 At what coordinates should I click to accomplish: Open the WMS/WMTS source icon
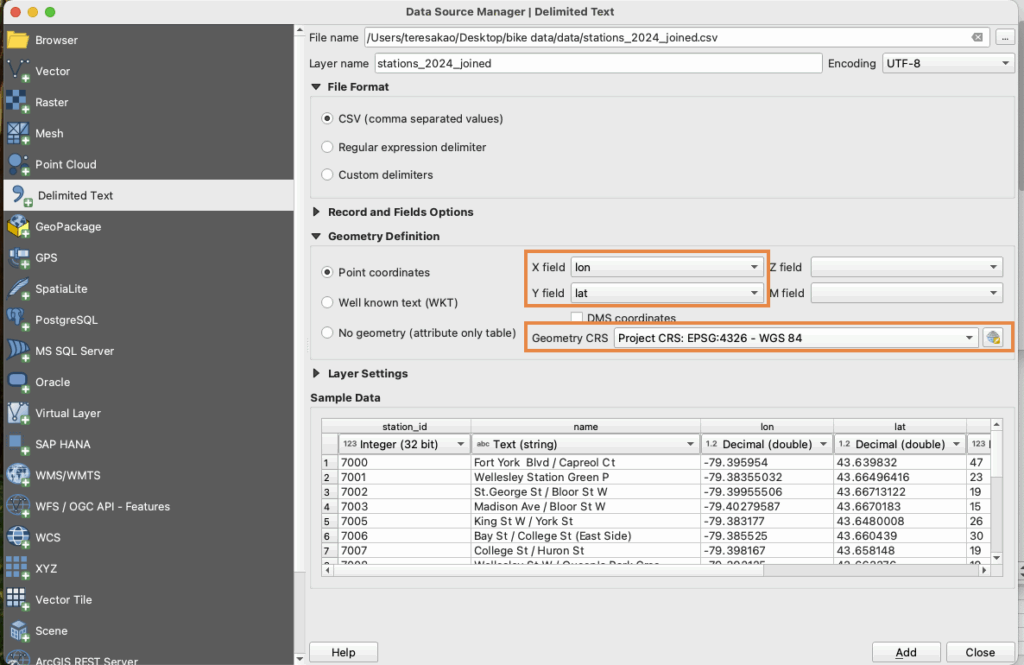tap(18, 475)
